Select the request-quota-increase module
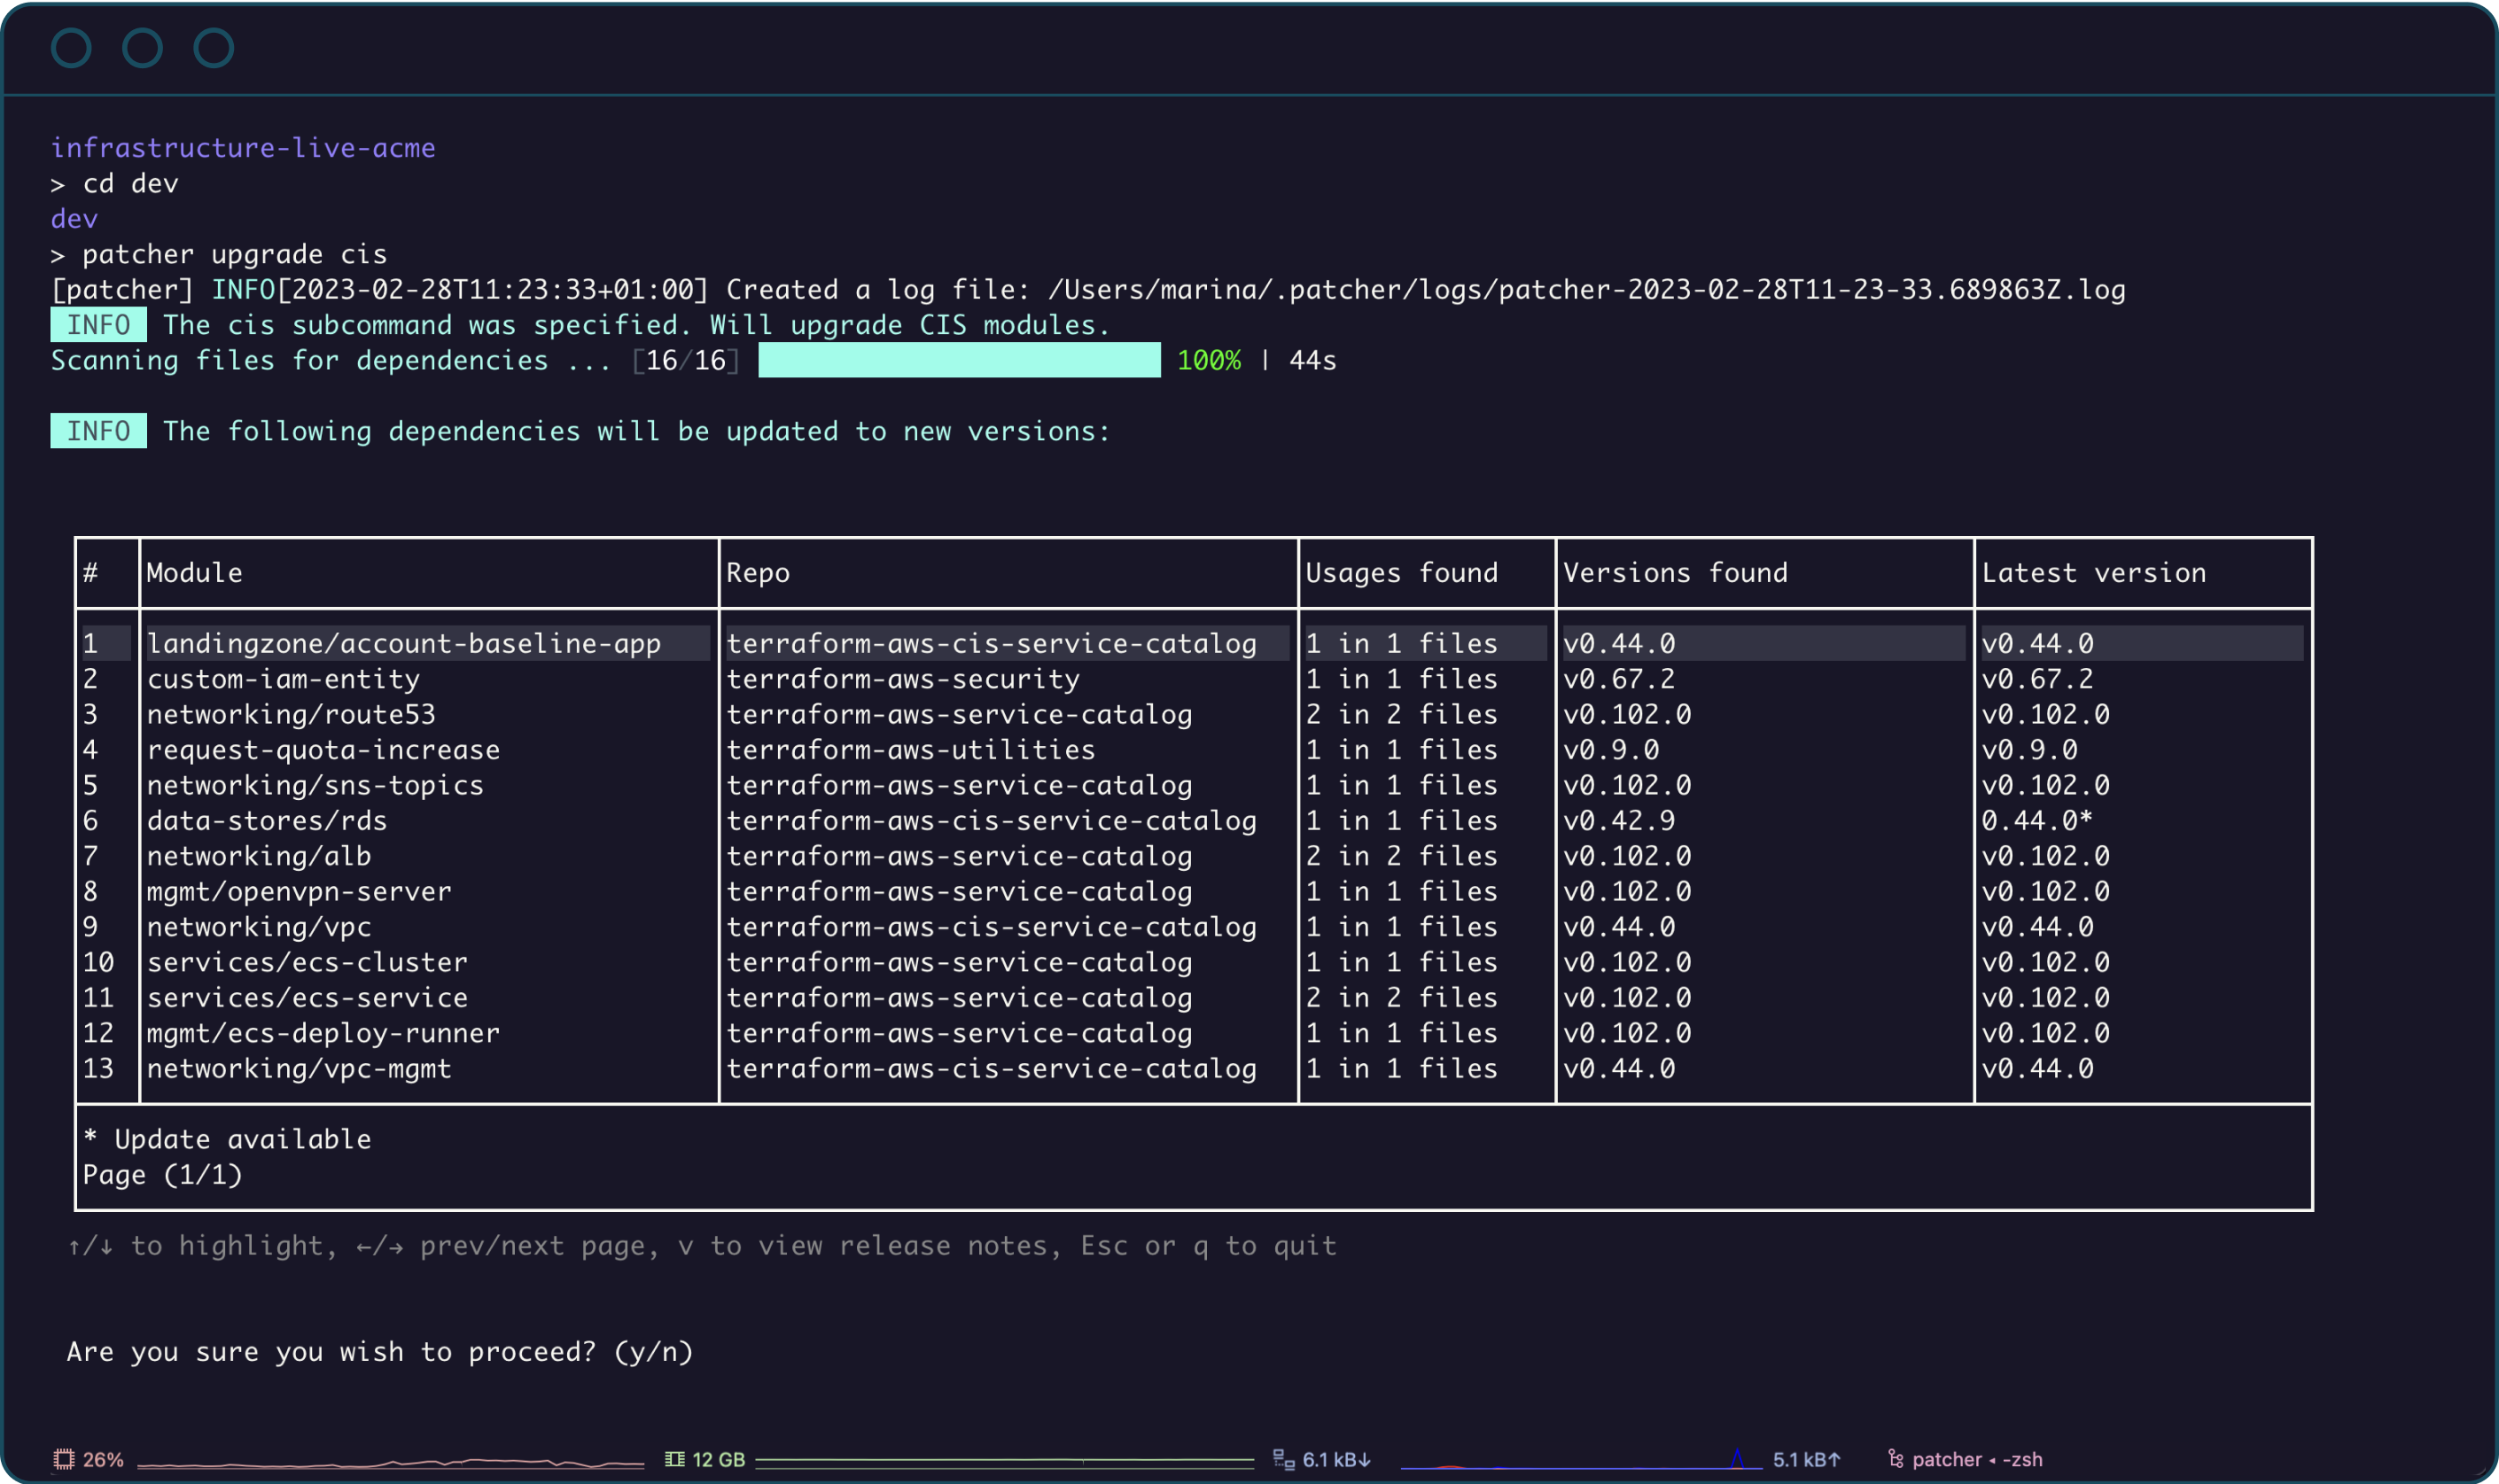This screenshot has width=2499, height=1484. [x=323, y=750]
